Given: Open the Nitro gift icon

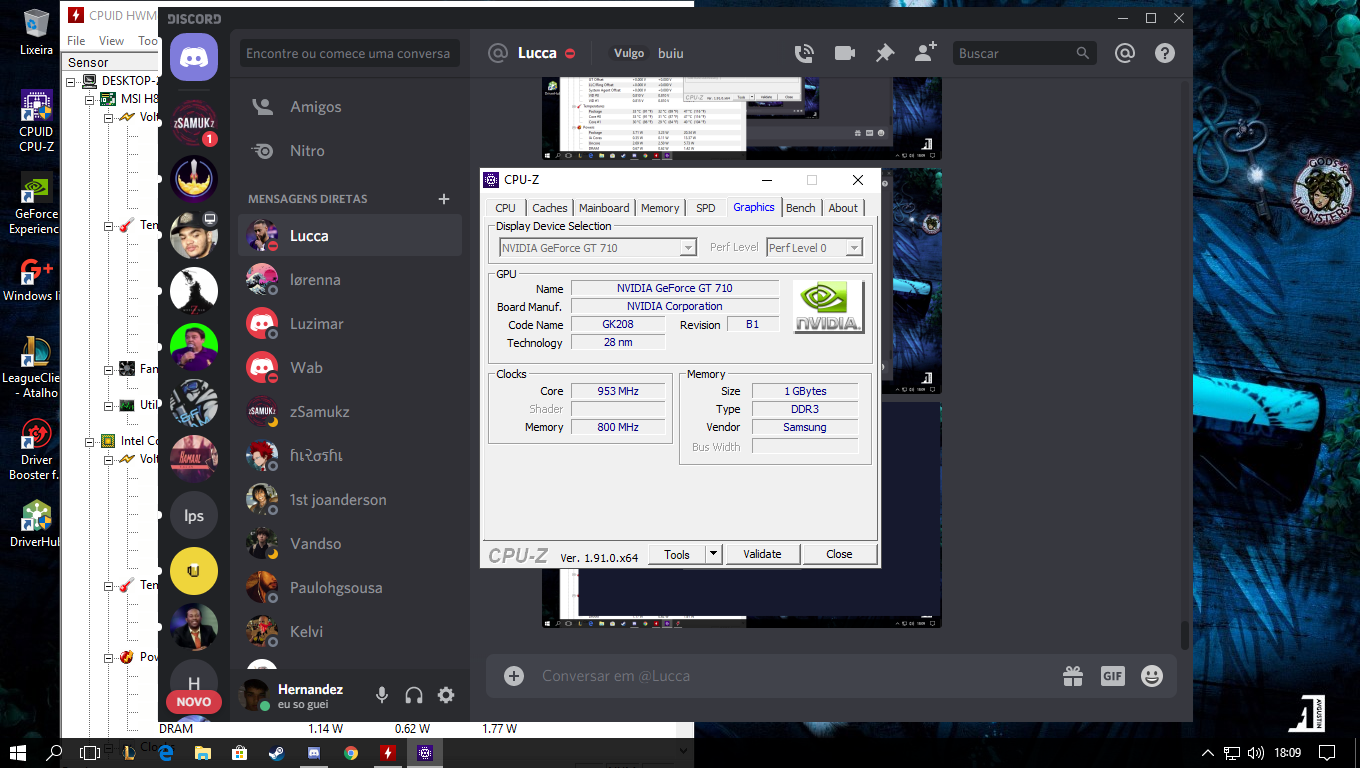Looking at the screenshot, I should pyautogui.click(x=1073, y=676).
